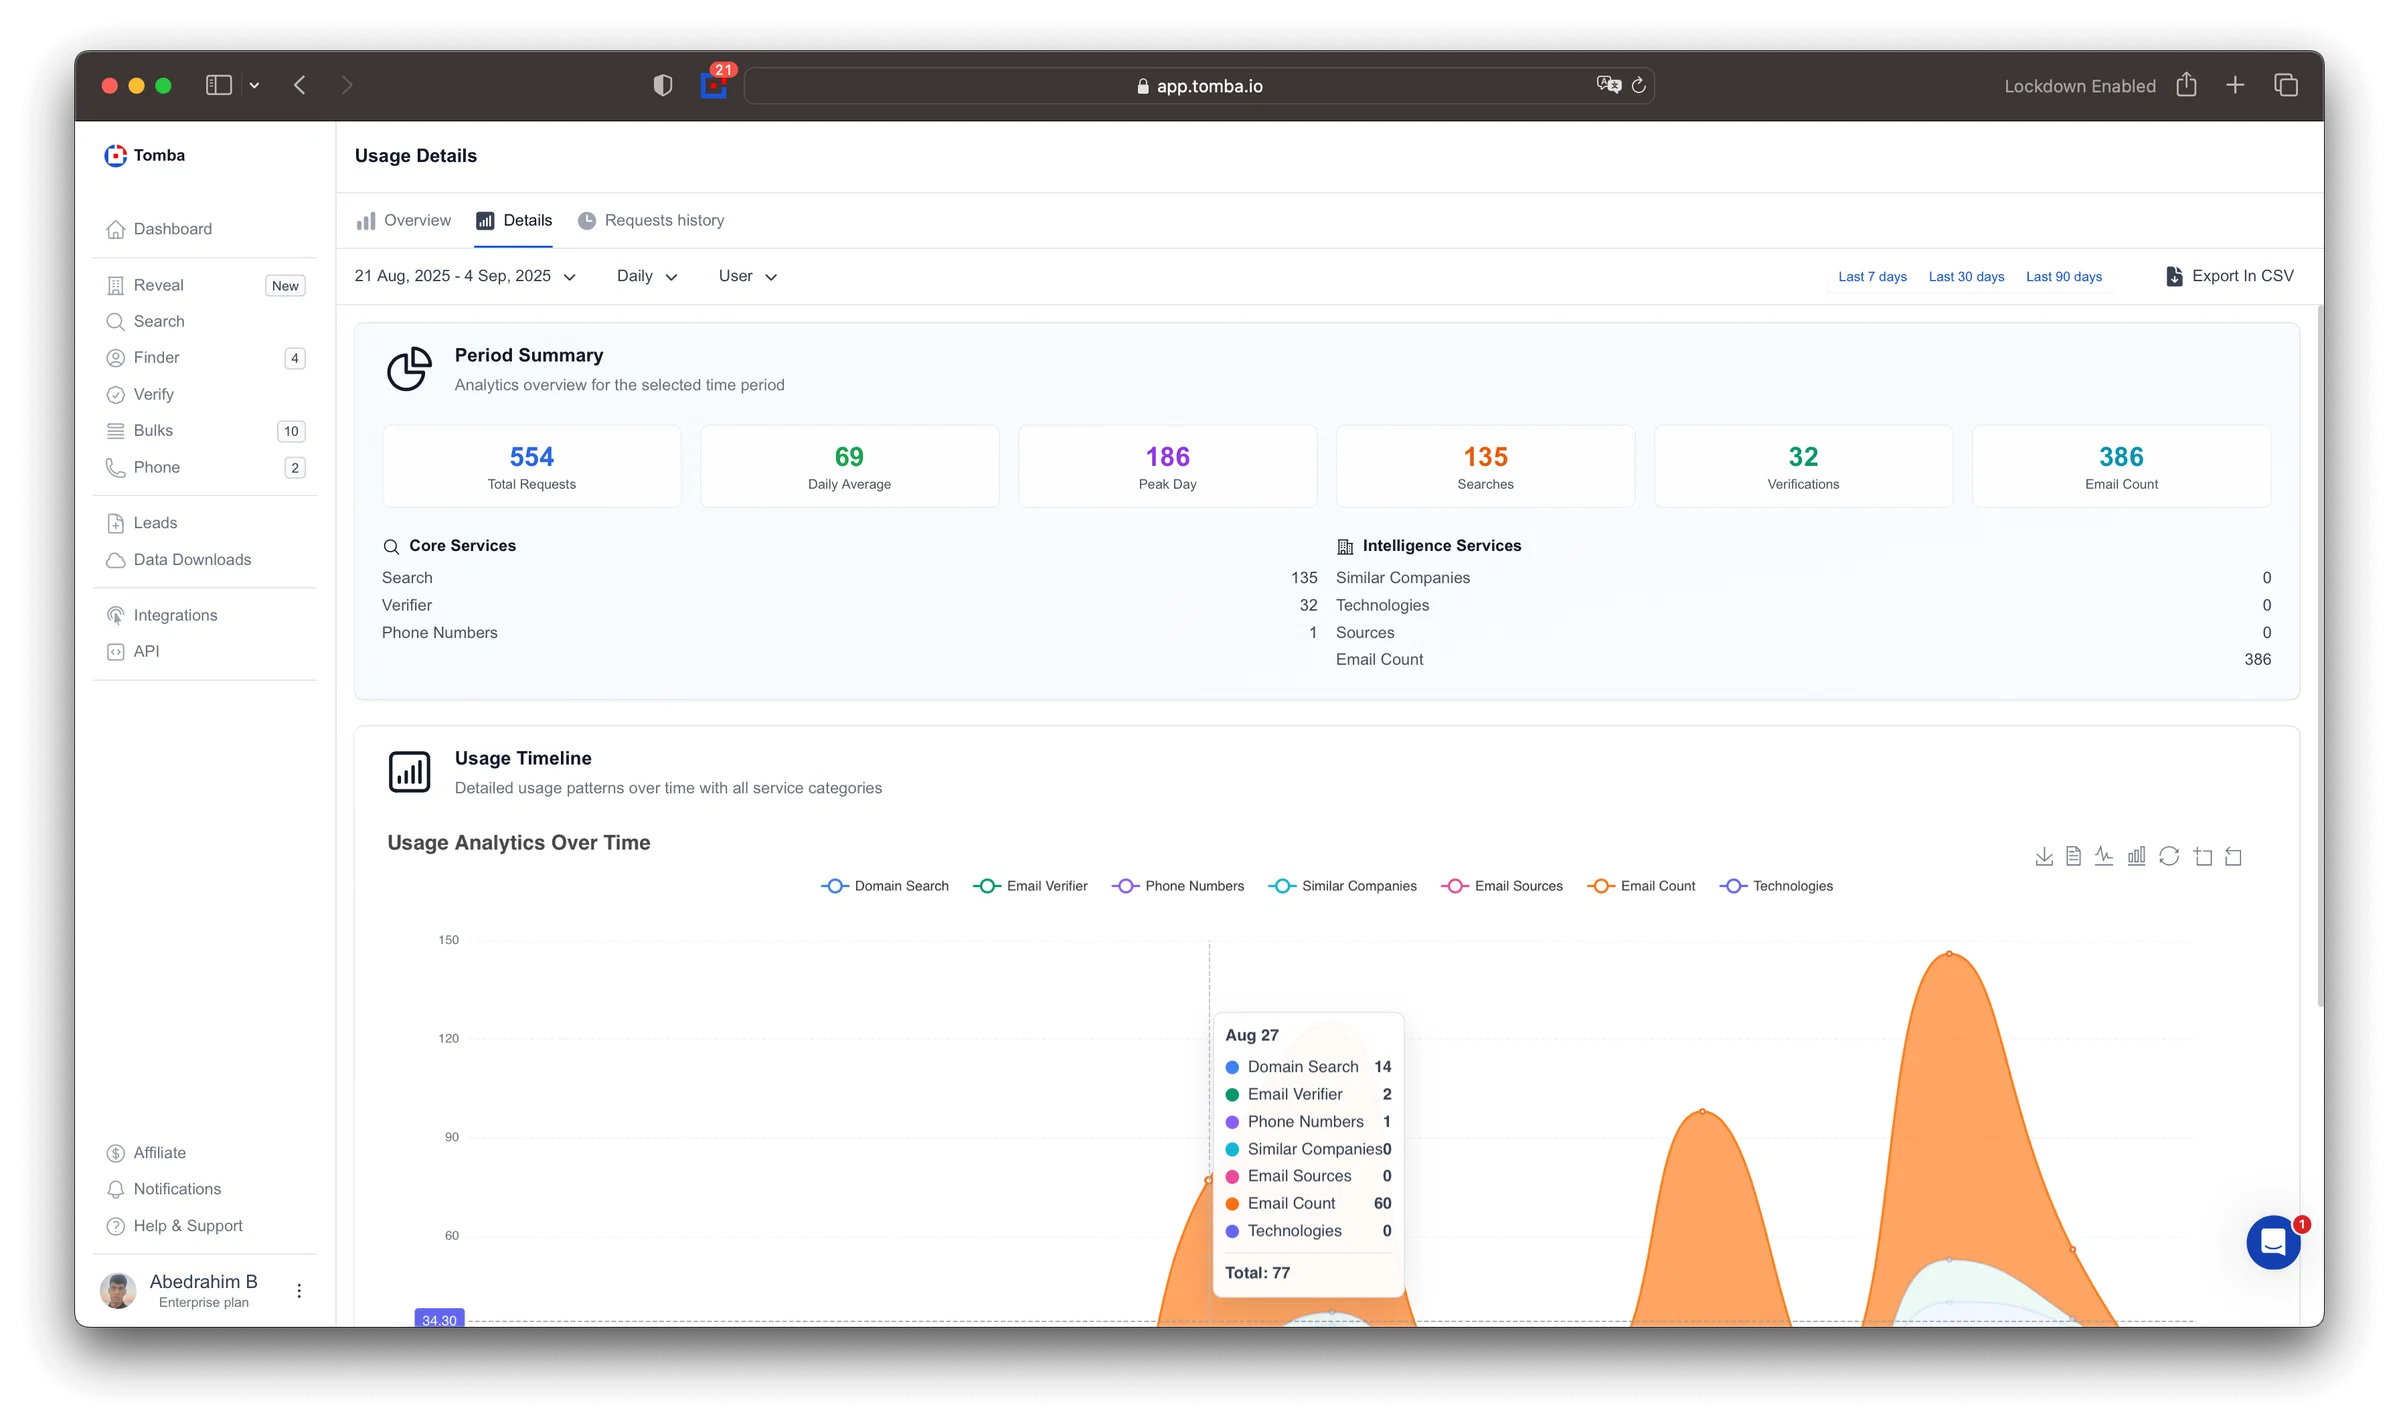
Task: Select the Last 30 days range
Action: tap(1966, 277)
